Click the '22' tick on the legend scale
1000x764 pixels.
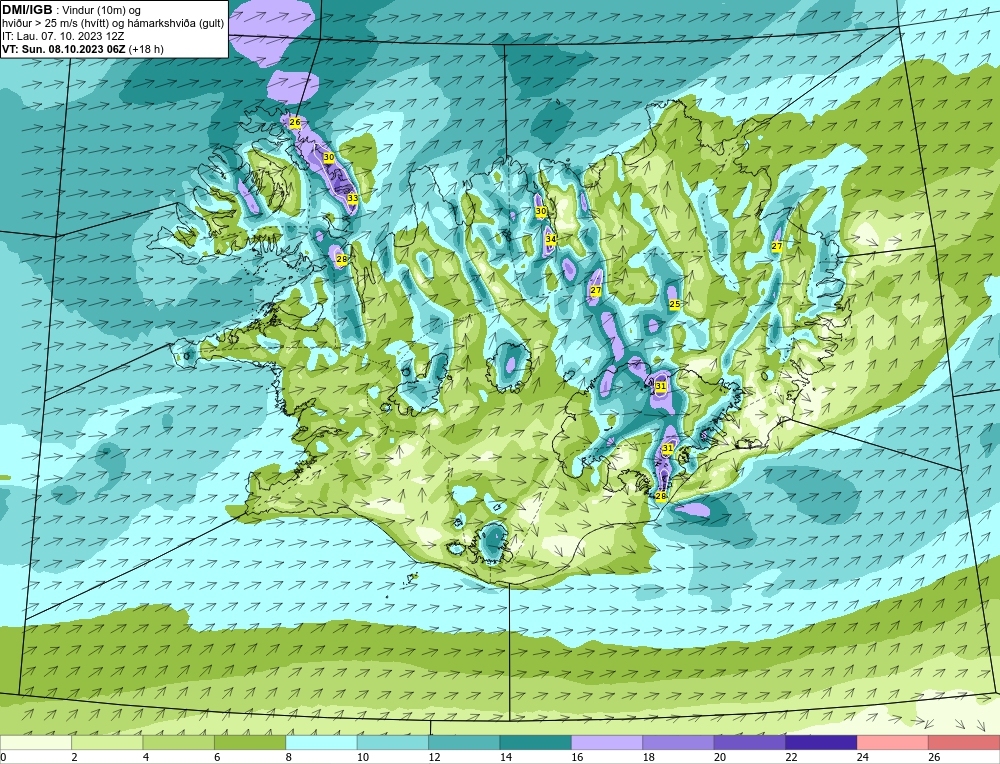791,757
